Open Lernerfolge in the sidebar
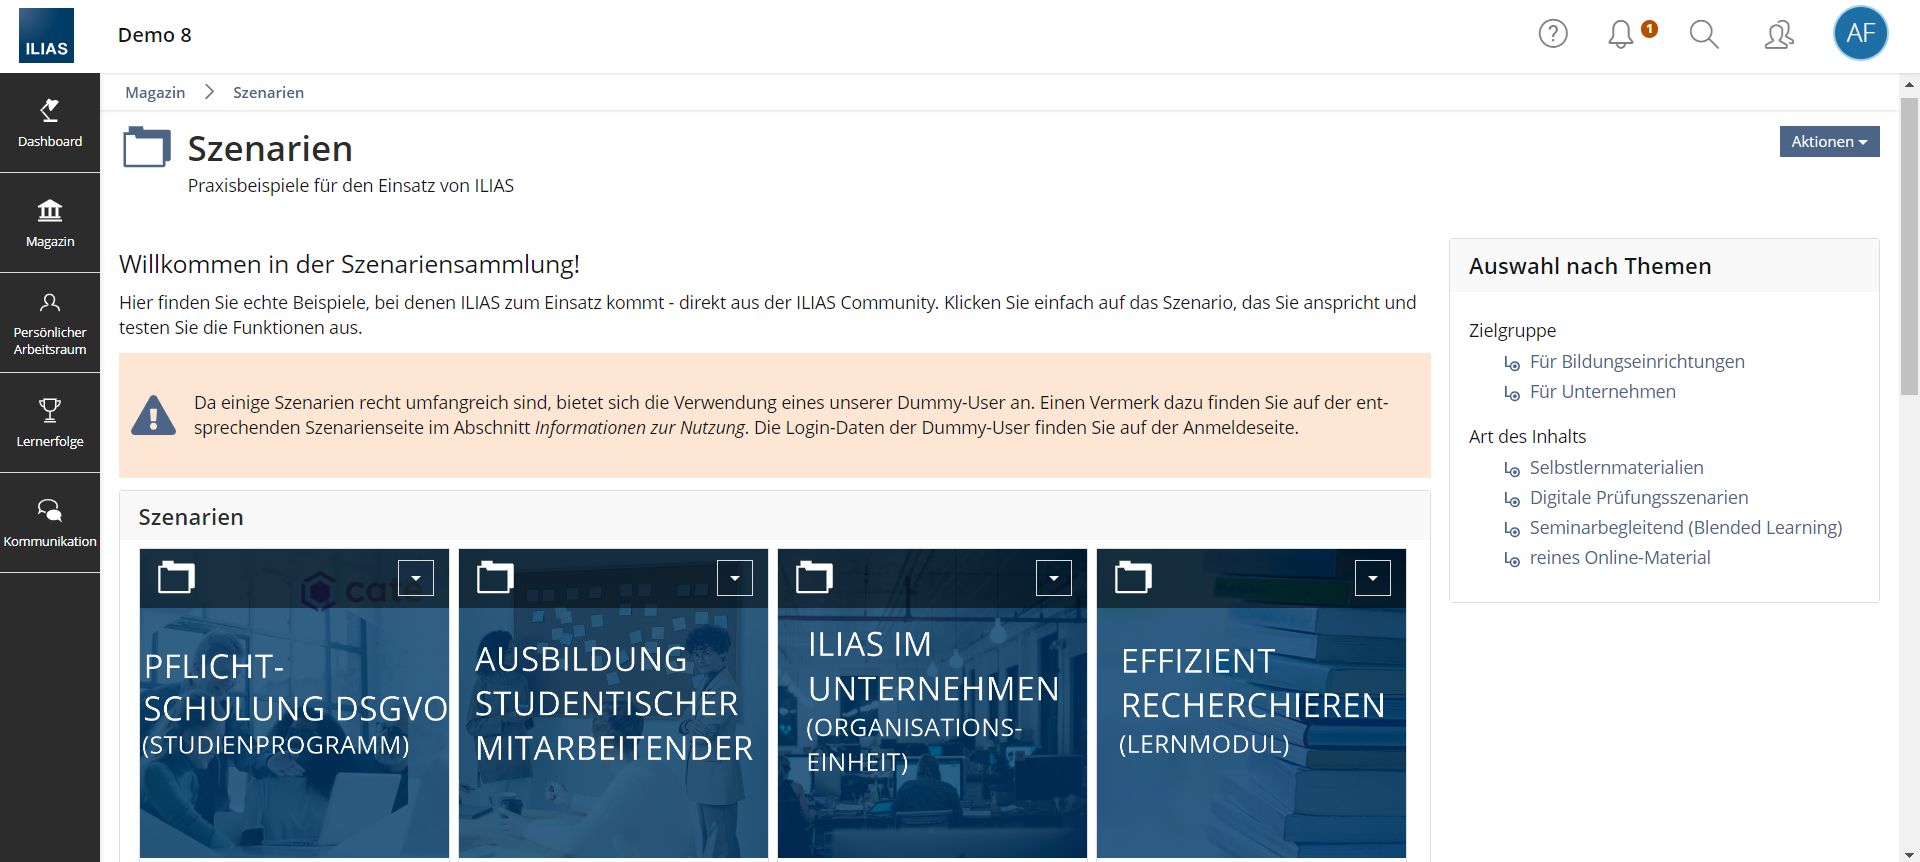The height and width of the screenshot is (862, 1920). click(x=50, y=423)
